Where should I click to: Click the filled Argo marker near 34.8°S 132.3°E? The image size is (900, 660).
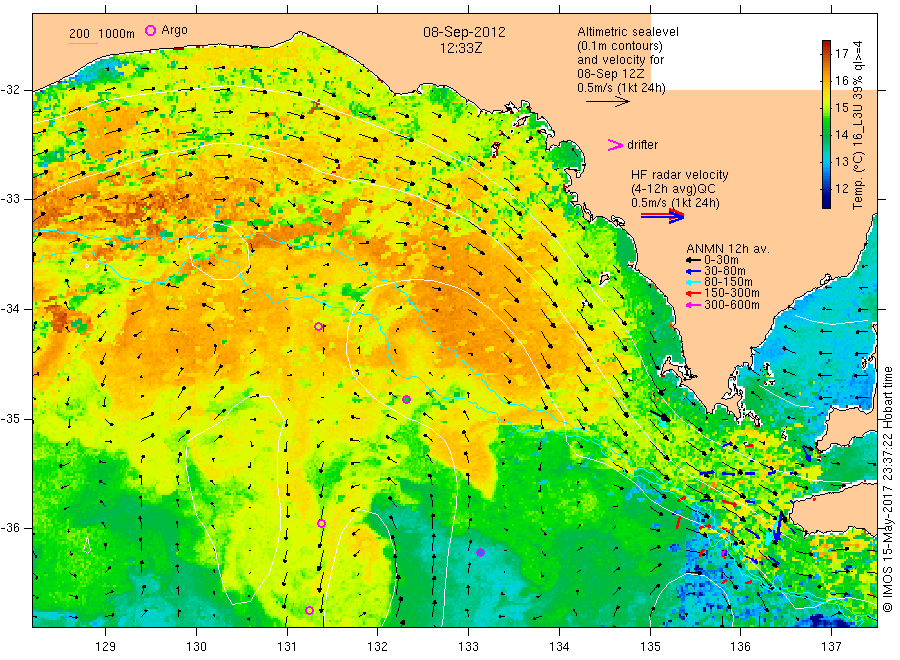406,399
